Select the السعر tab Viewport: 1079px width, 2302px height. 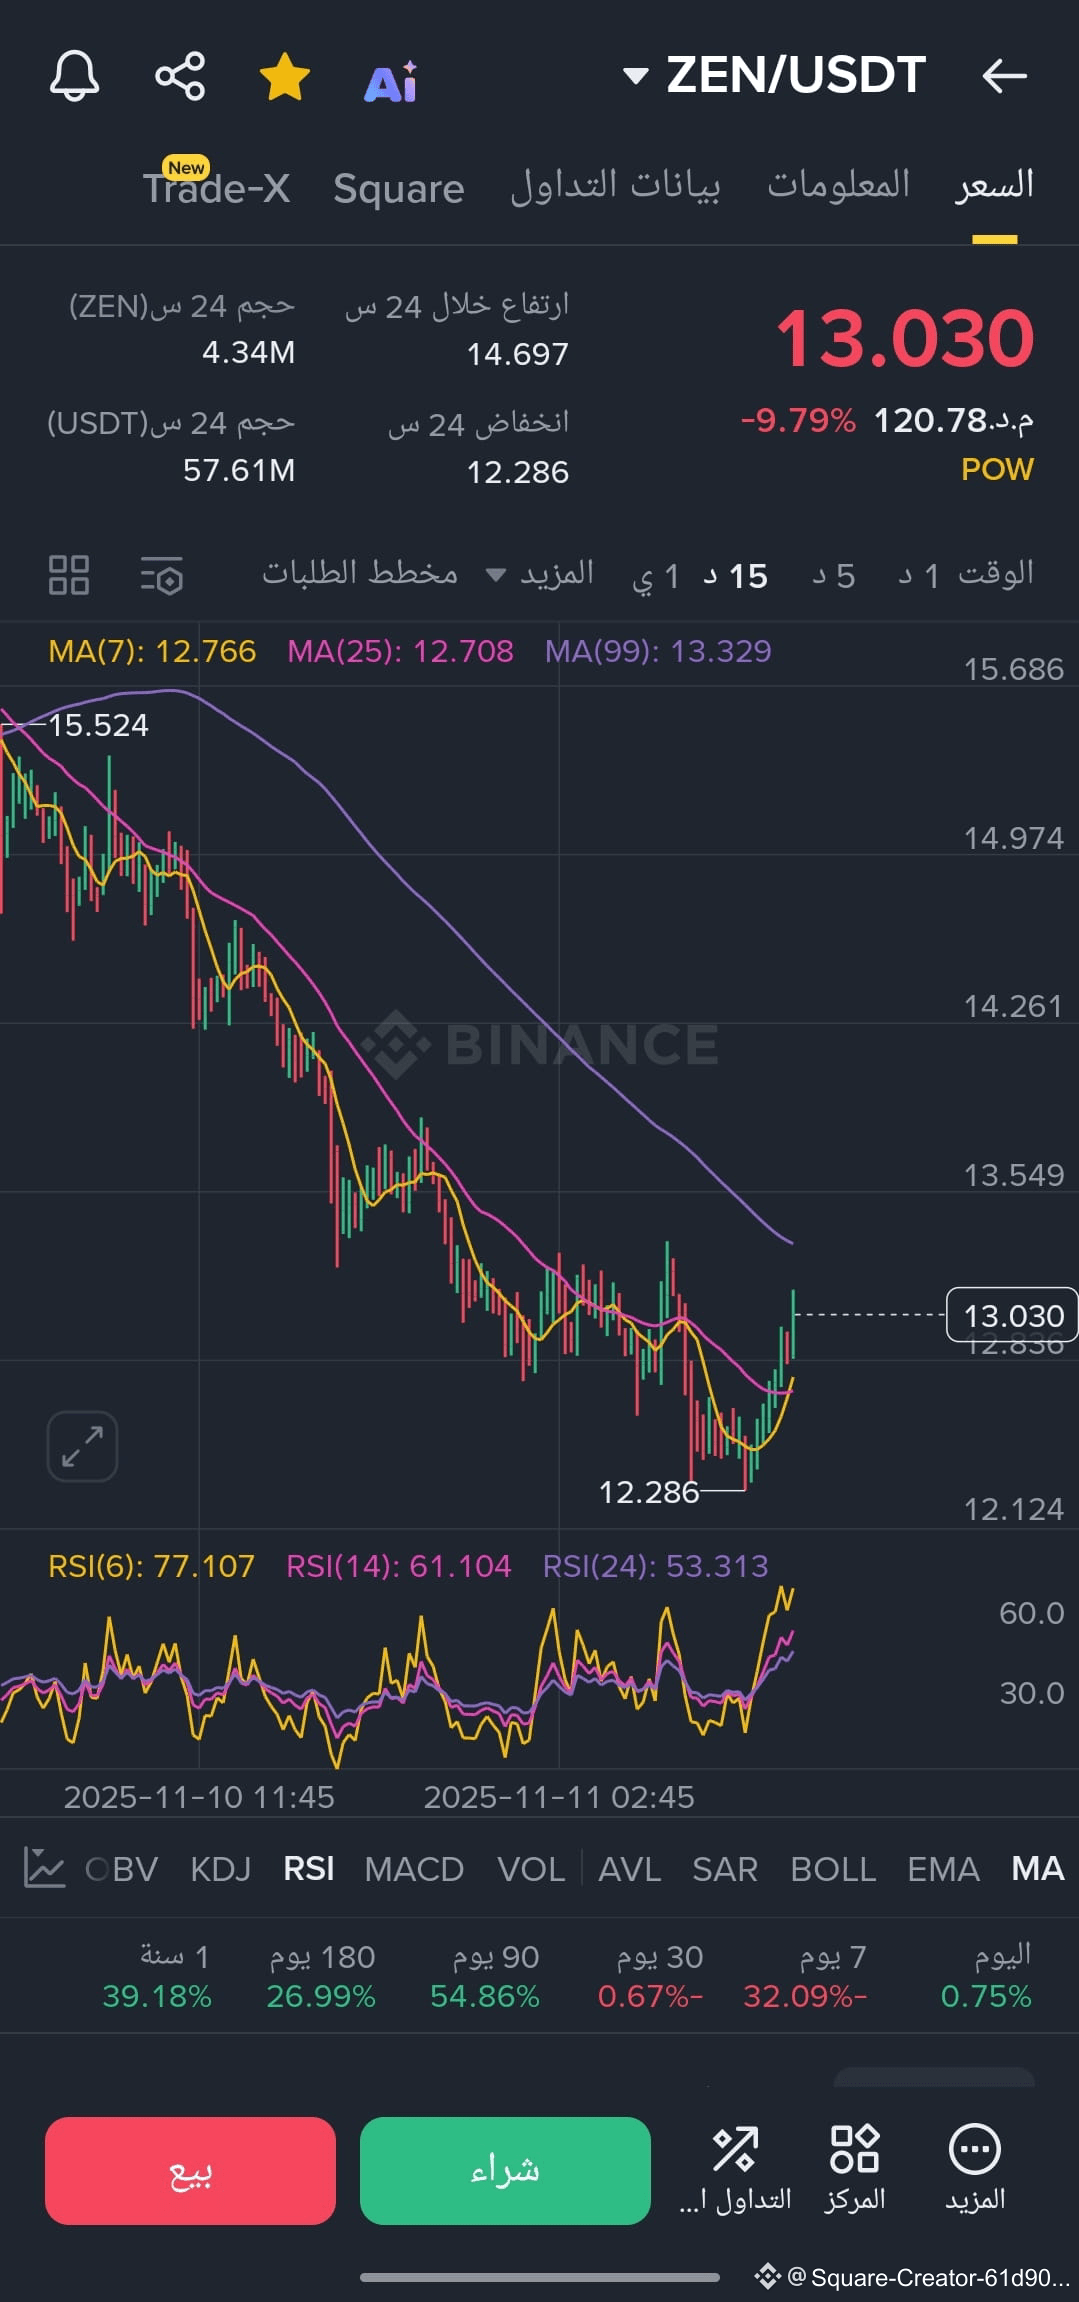tap(994, 185)
